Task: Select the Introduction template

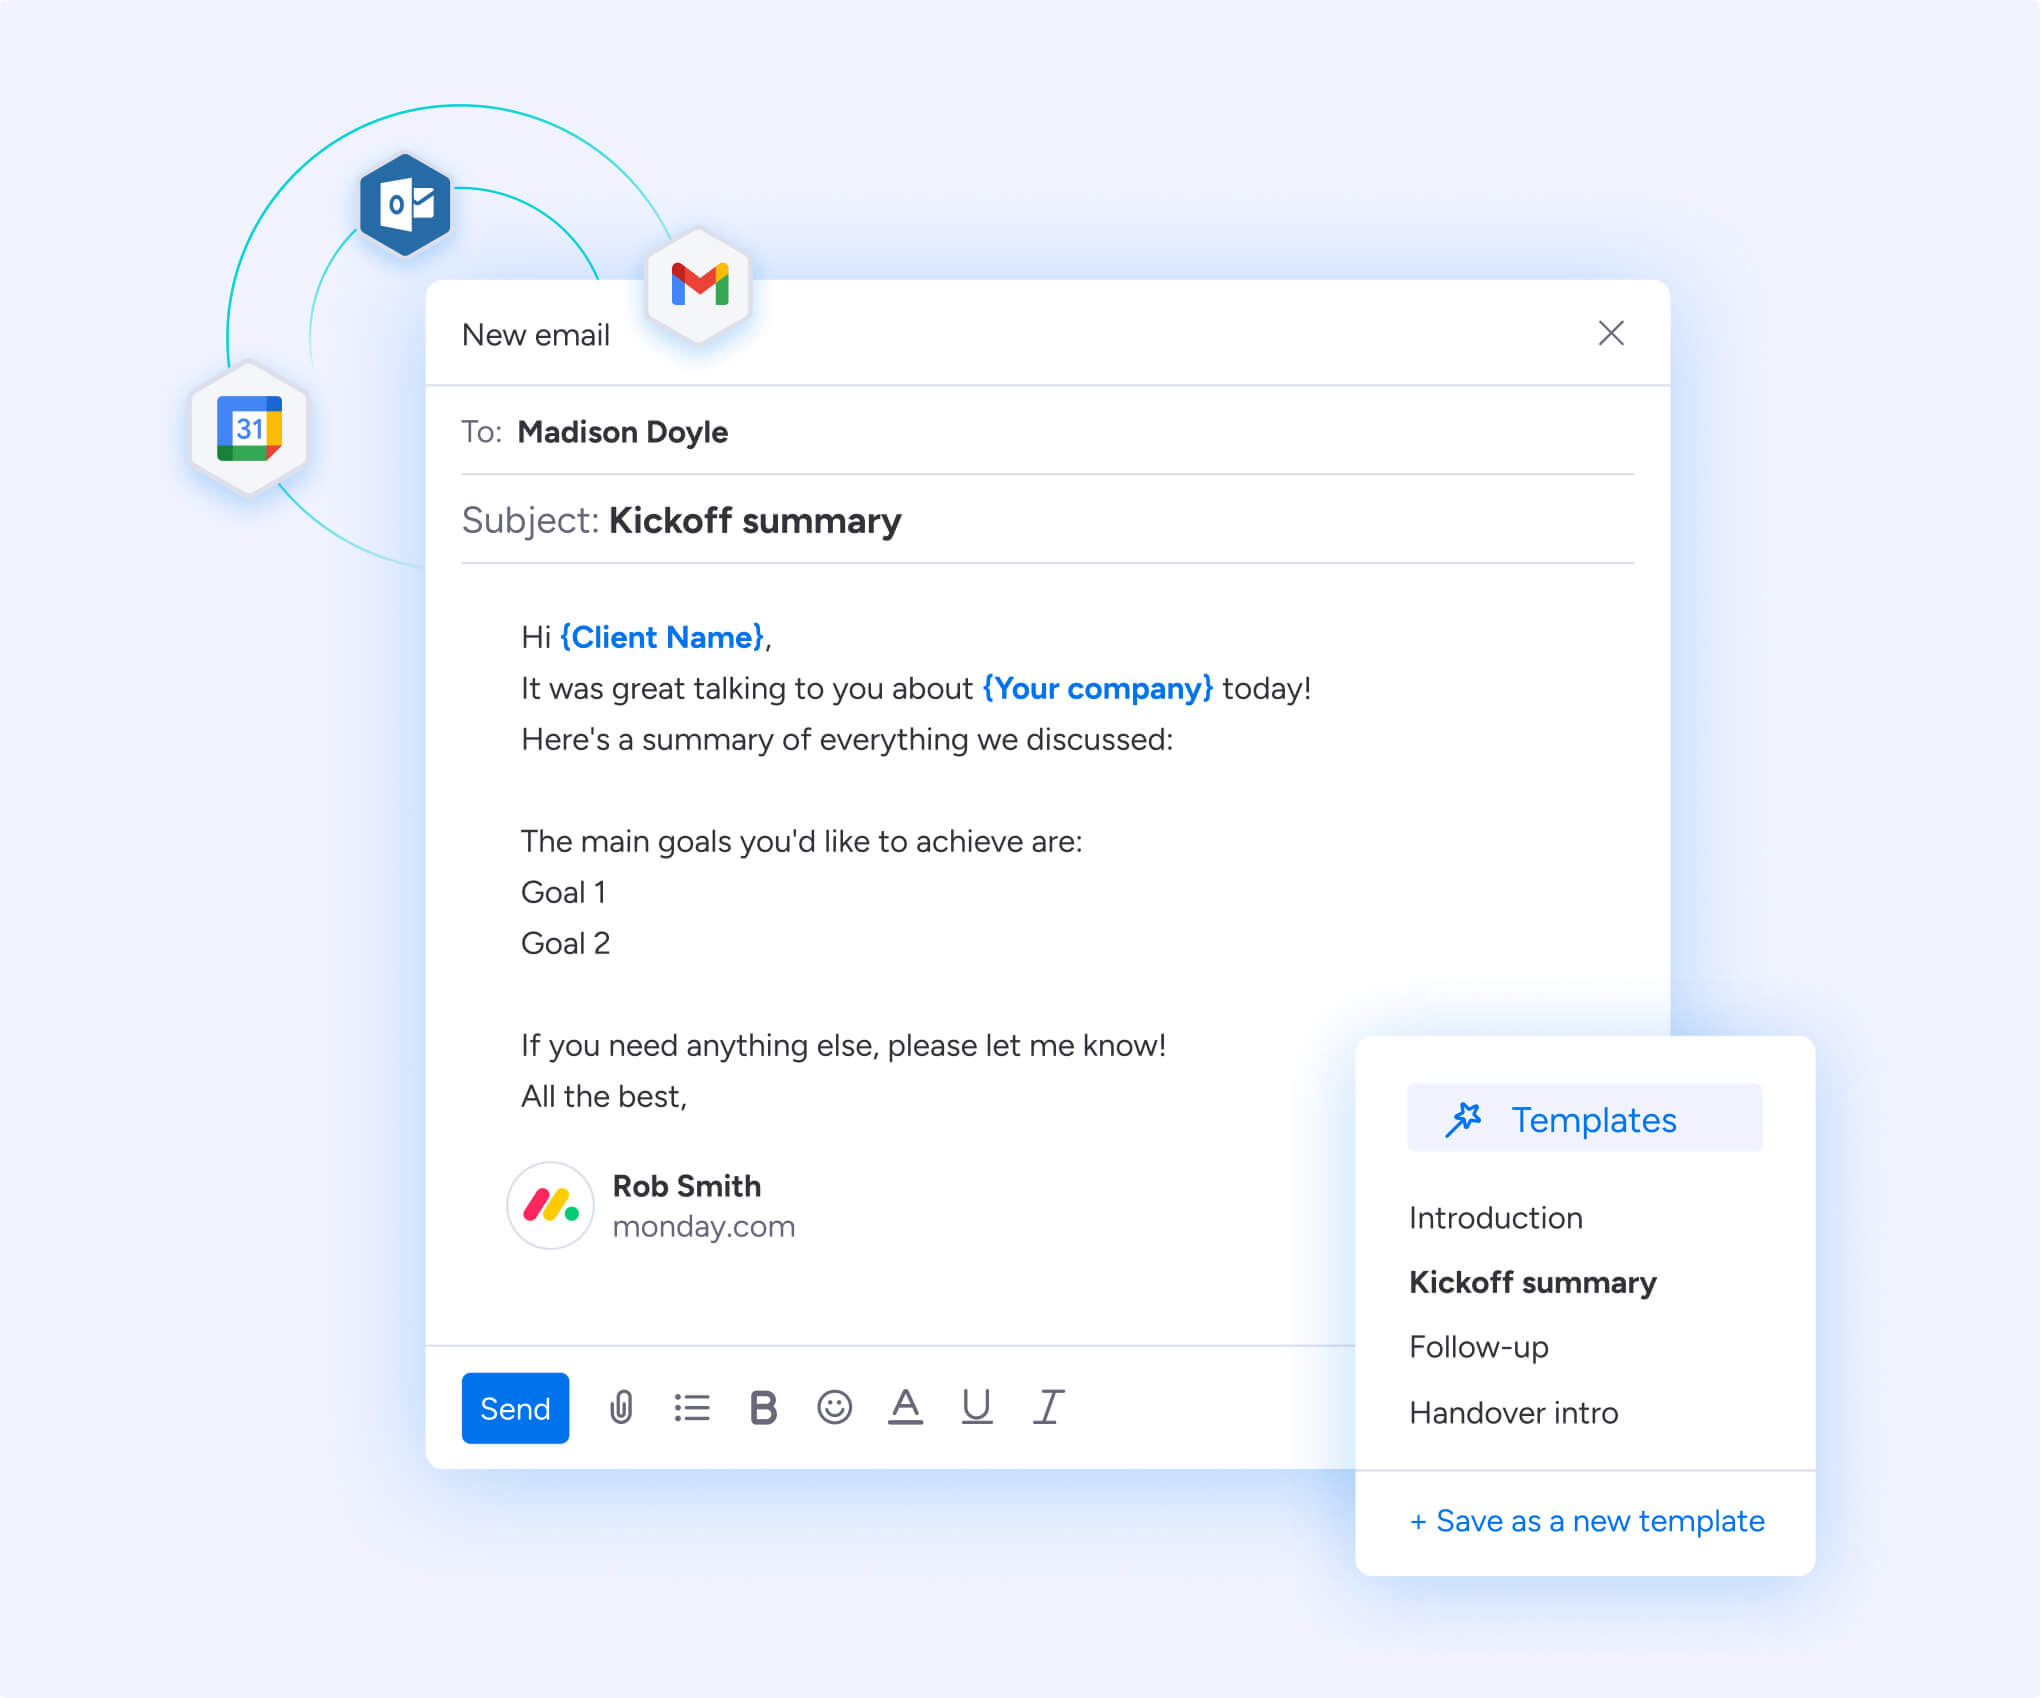Action: tap(1495, 1217)
